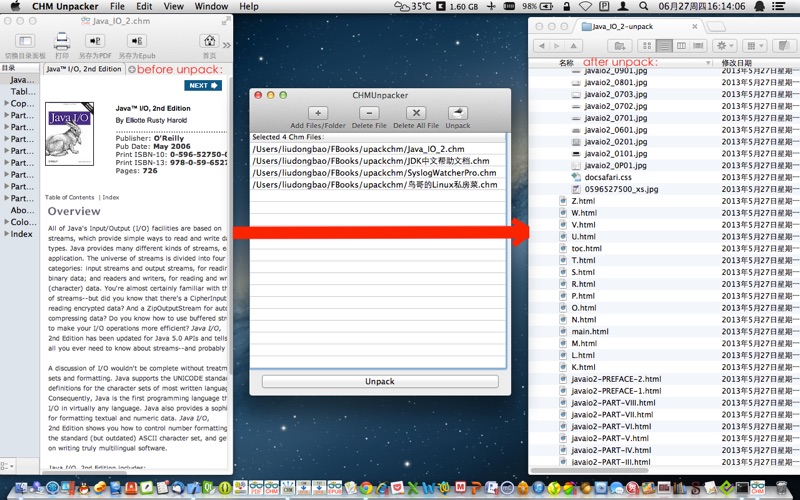This screenshot has width=800, height=500.
Task: Click Delete File in CHMUnpacker toolbar
Action: click(369, 113)
